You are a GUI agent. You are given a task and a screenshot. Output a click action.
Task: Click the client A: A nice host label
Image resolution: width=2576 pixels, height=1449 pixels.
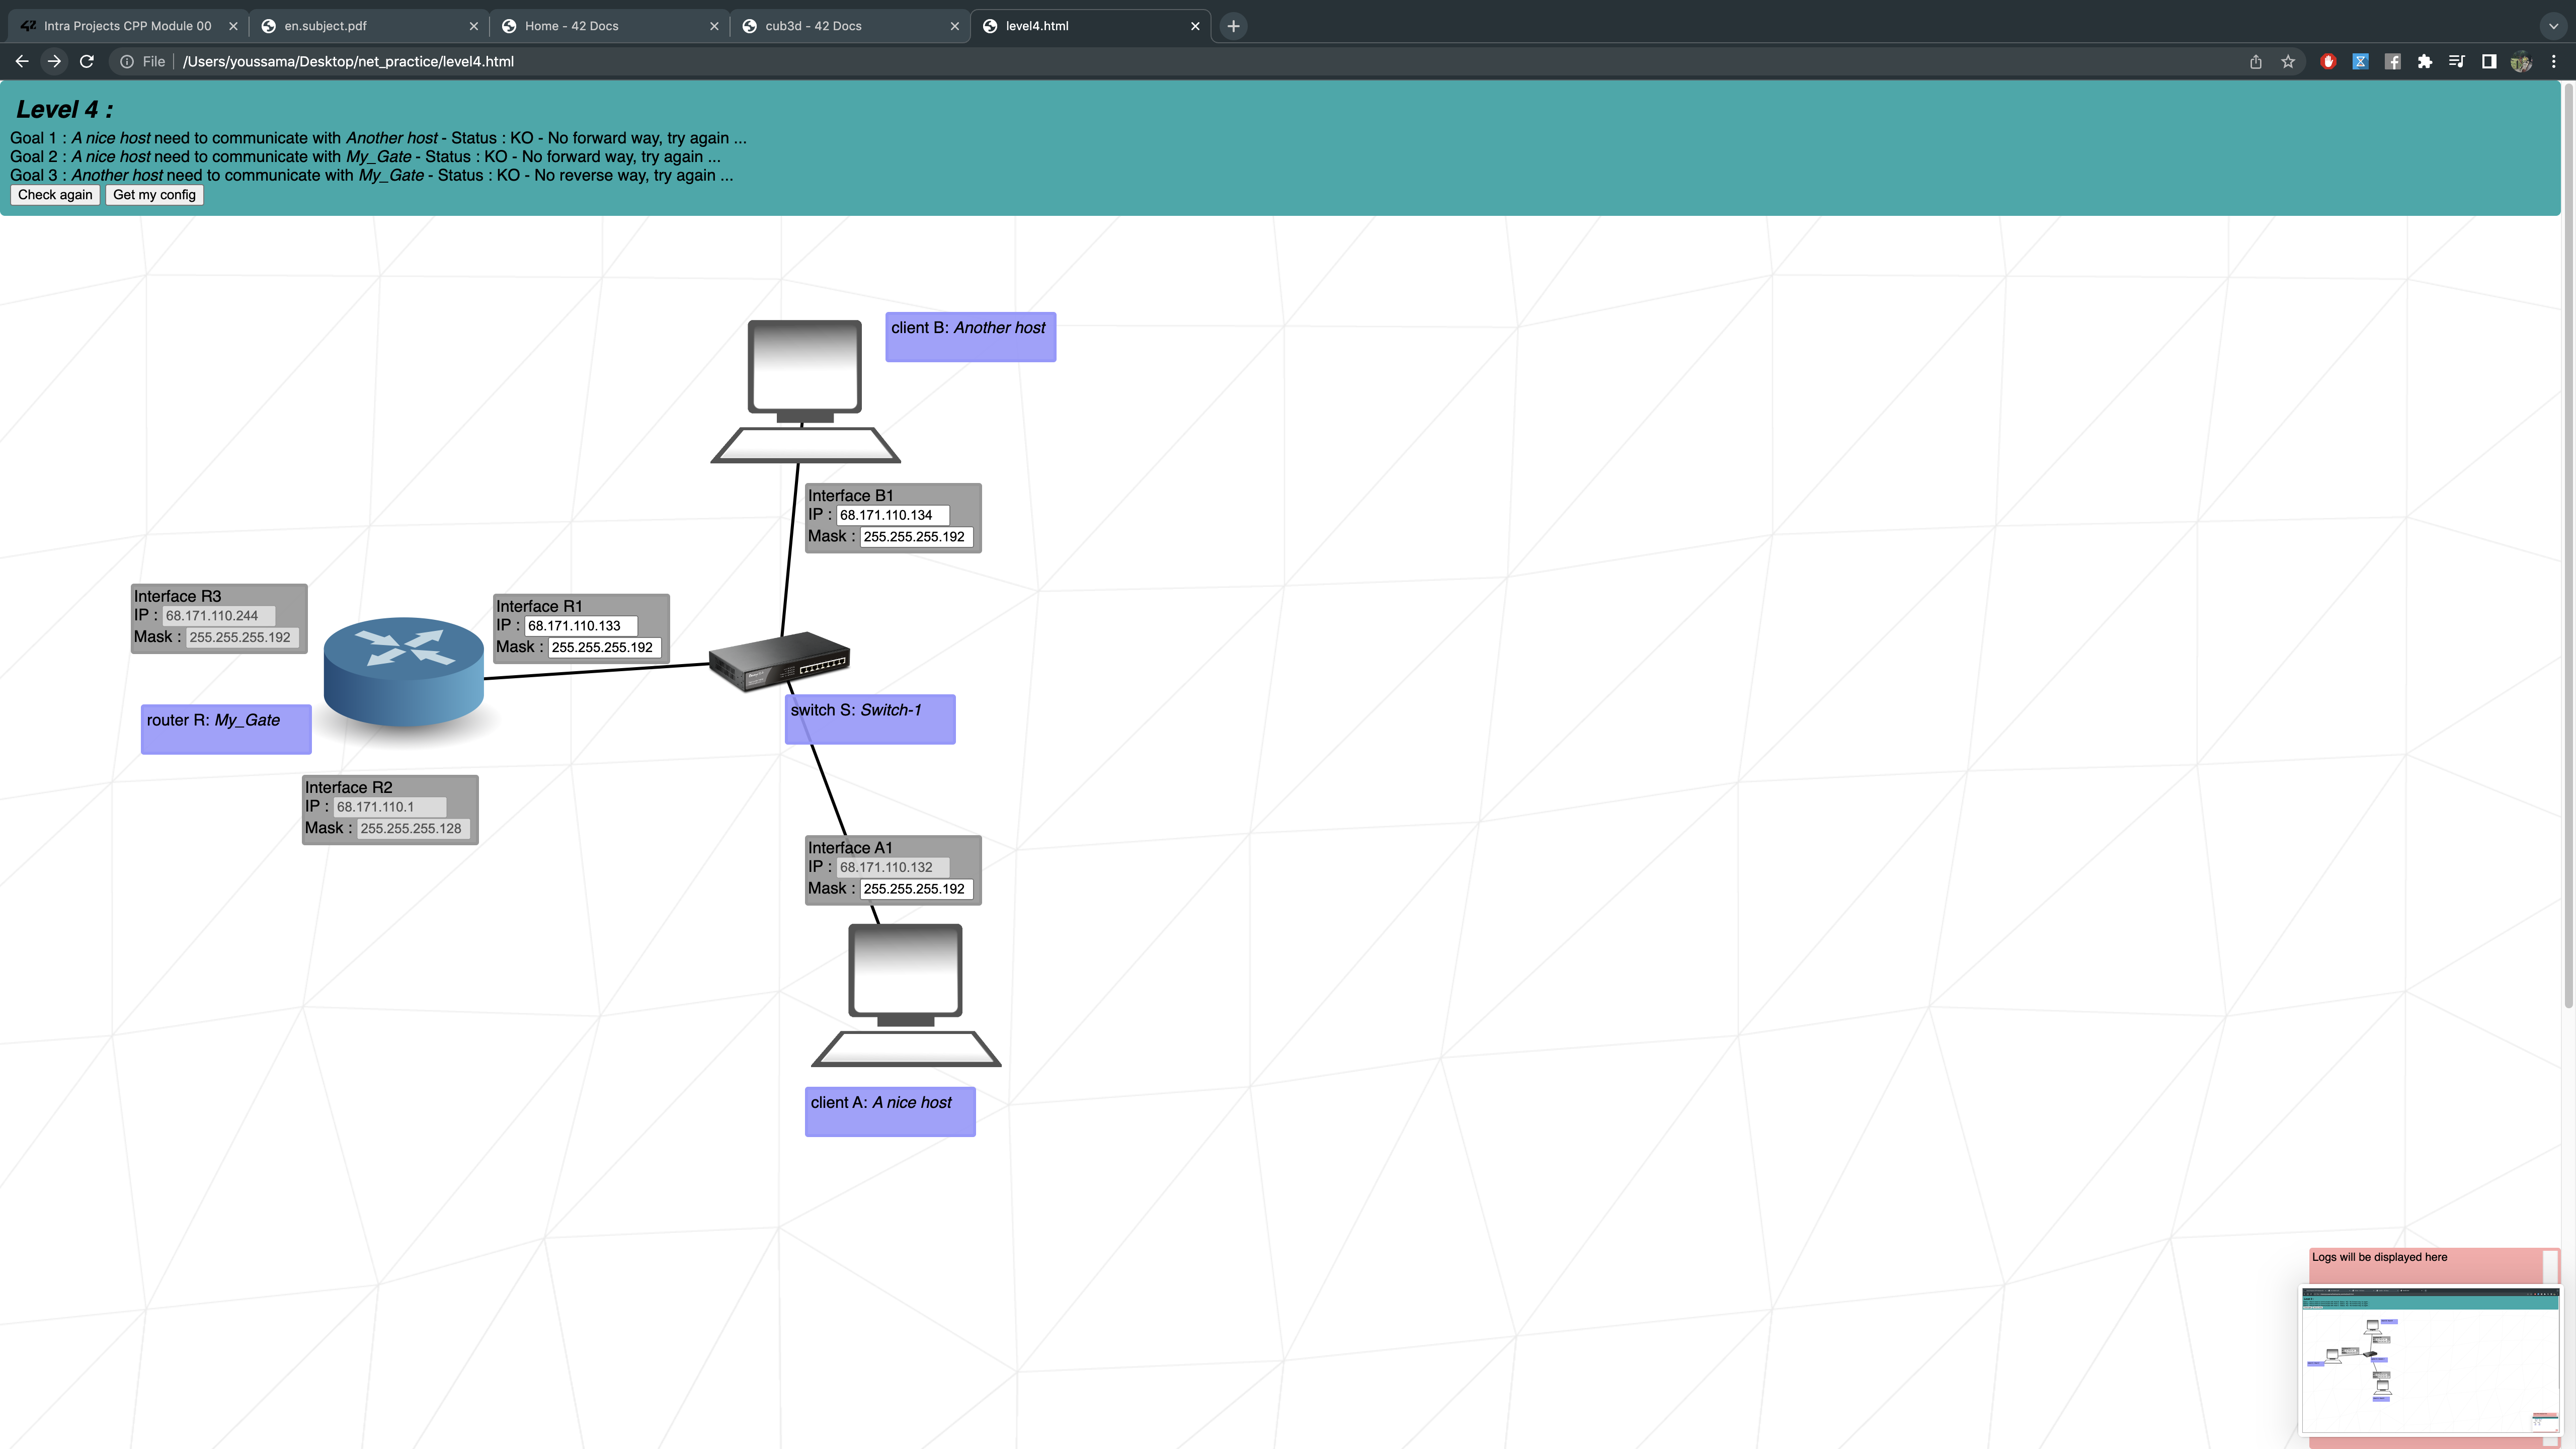890,1111
